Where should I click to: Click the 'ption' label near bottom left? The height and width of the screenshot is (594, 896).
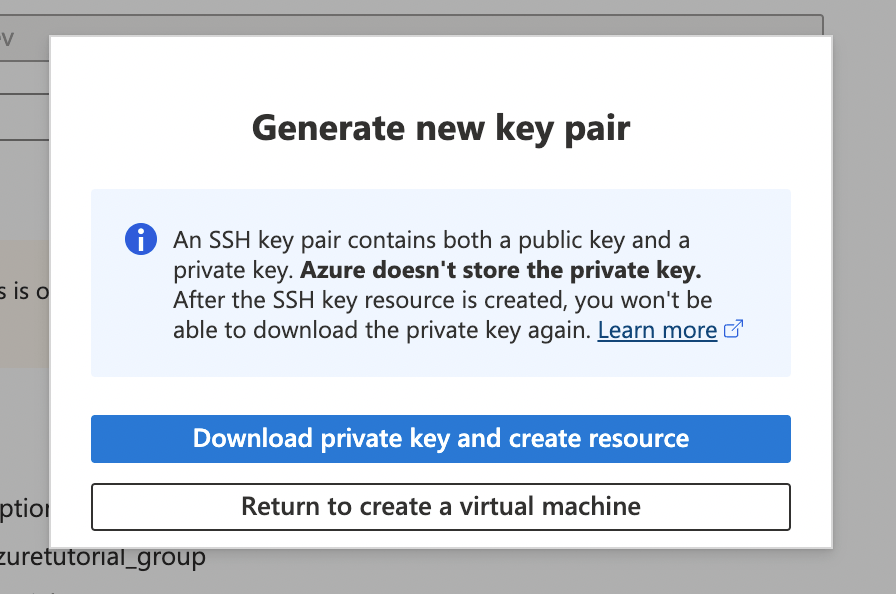point(25,509)
